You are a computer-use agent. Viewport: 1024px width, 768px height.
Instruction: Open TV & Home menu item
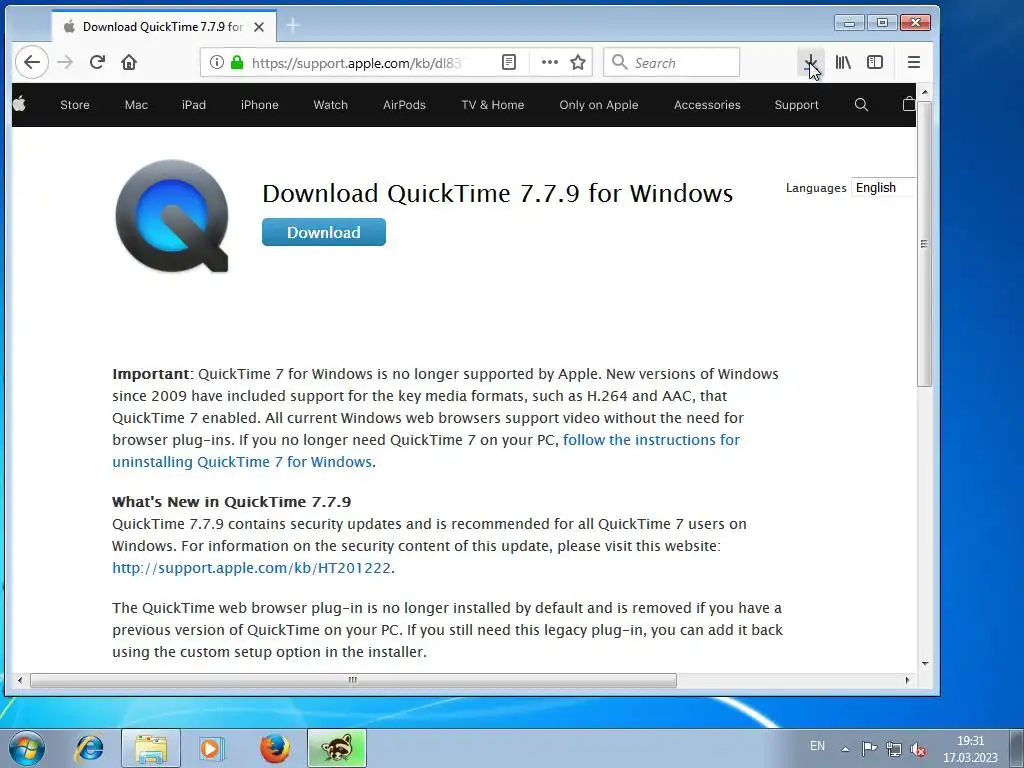pyautogui.click(x=493, y=105)
